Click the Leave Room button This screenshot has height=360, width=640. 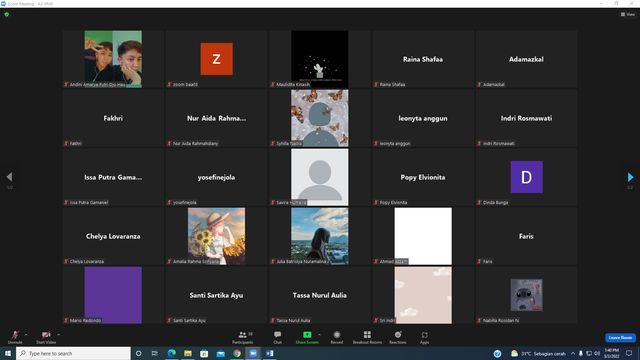pos(620,338)
